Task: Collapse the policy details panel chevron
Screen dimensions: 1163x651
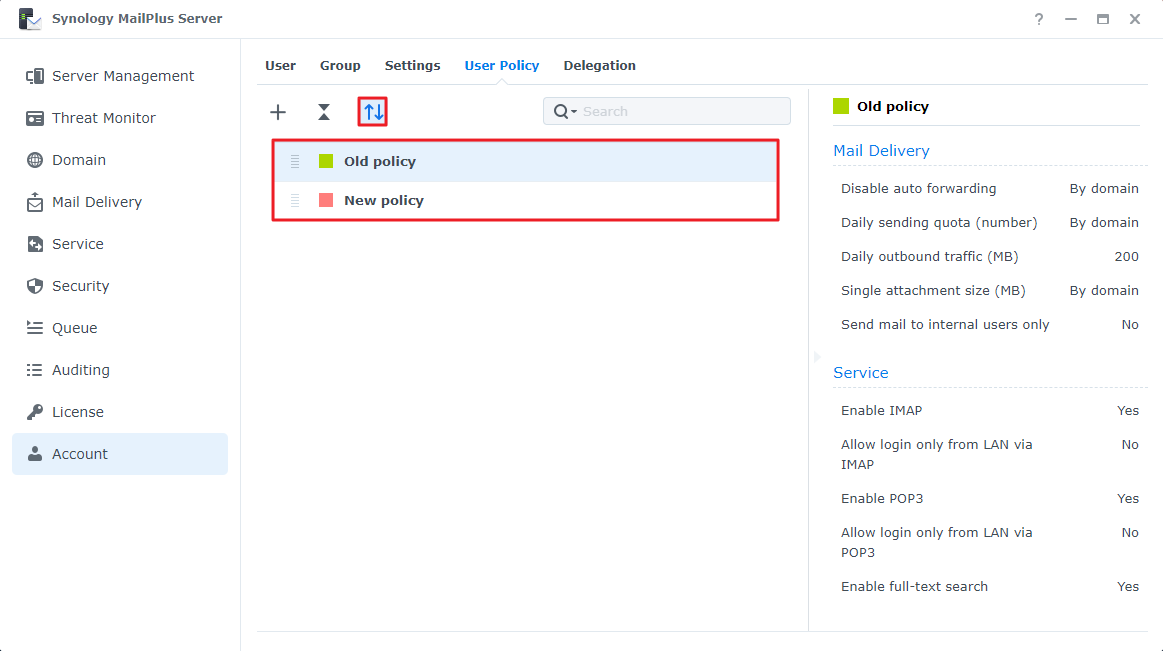Action: pos(816,356)
